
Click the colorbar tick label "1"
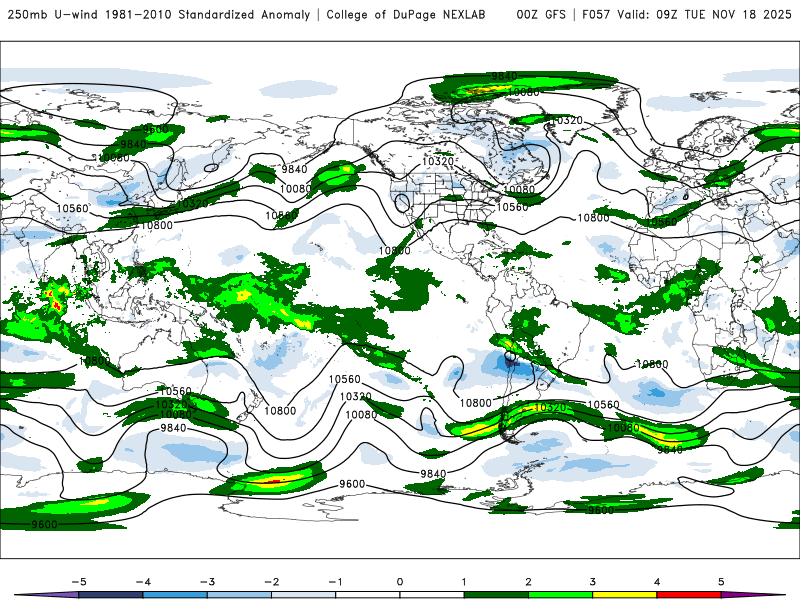pos(464,582)
